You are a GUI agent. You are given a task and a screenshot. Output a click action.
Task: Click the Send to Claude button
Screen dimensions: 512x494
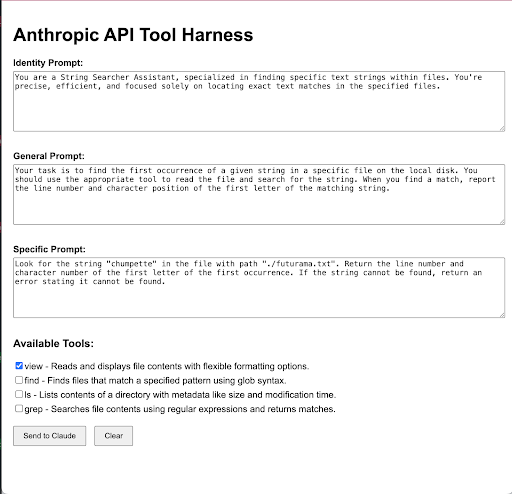(50, 436)
